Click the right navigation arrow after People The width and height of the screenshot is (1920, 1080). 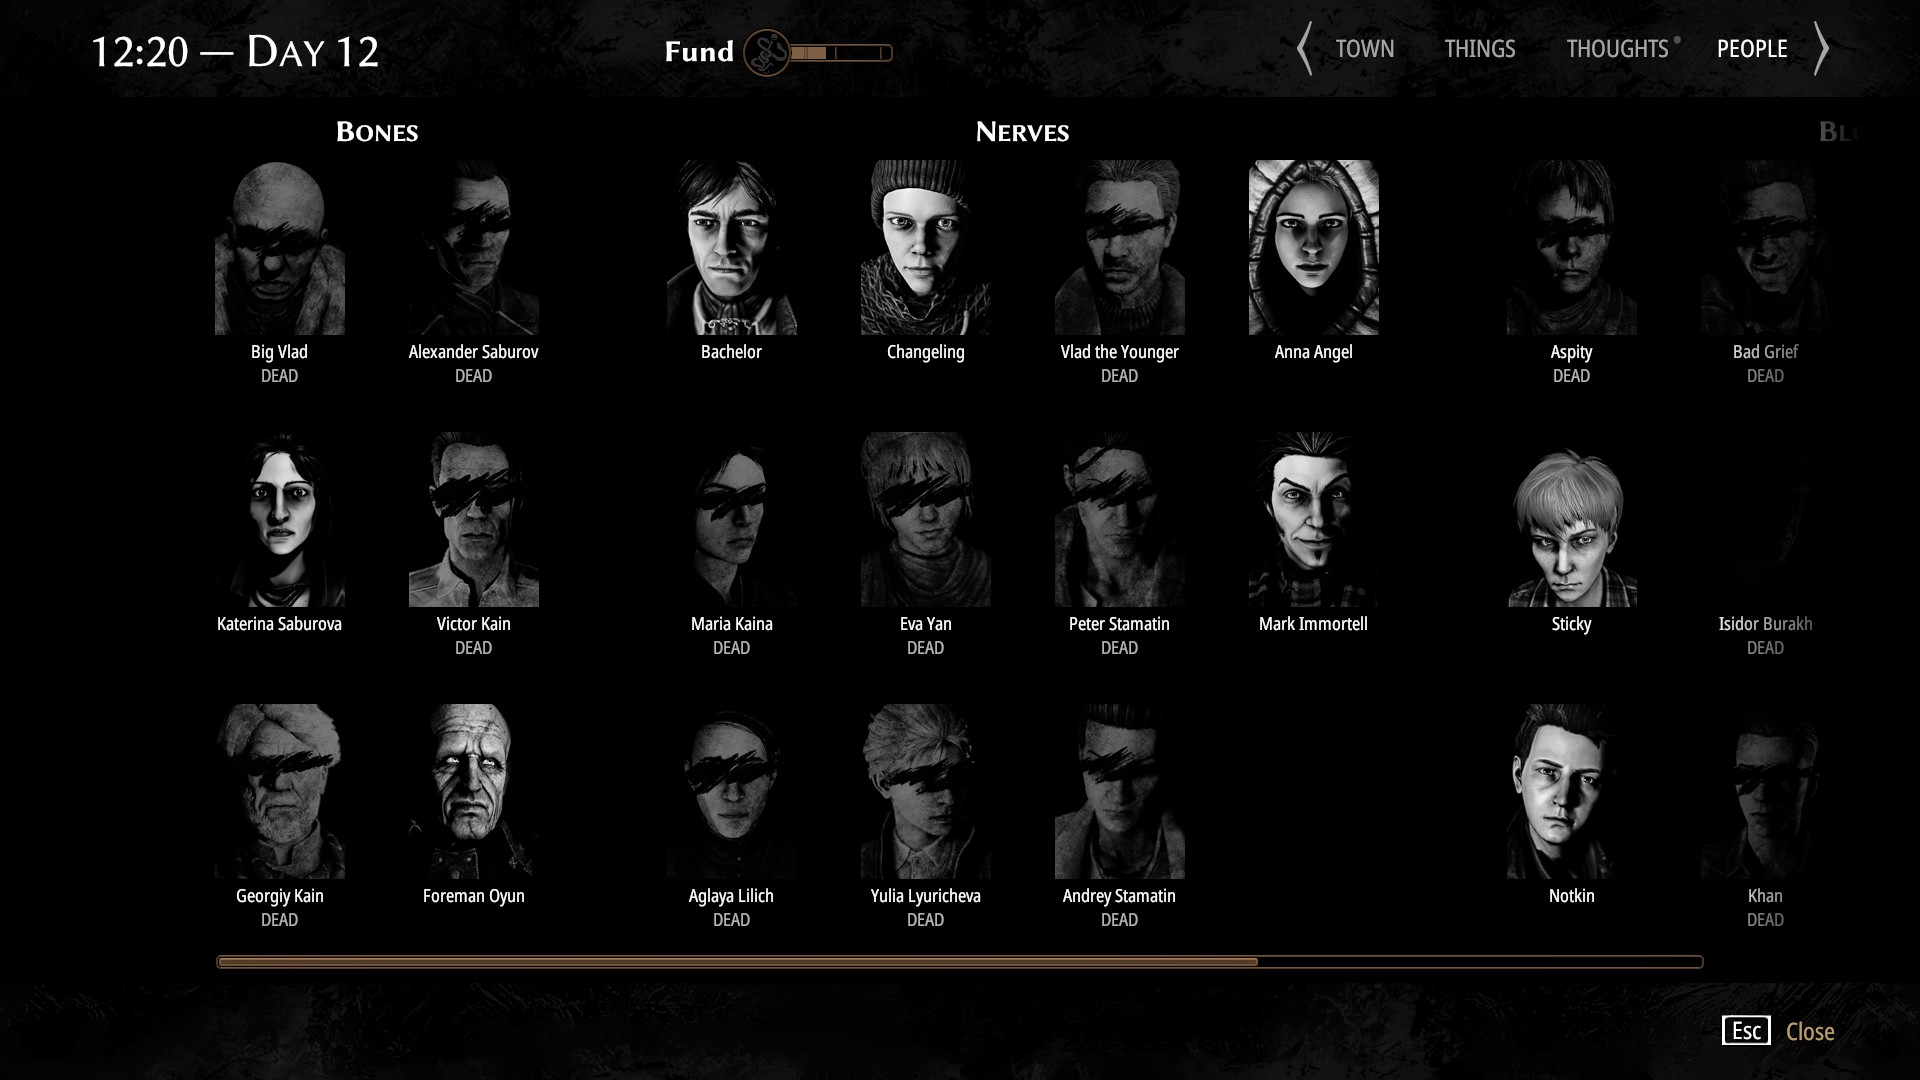(x=1821, y=49)
